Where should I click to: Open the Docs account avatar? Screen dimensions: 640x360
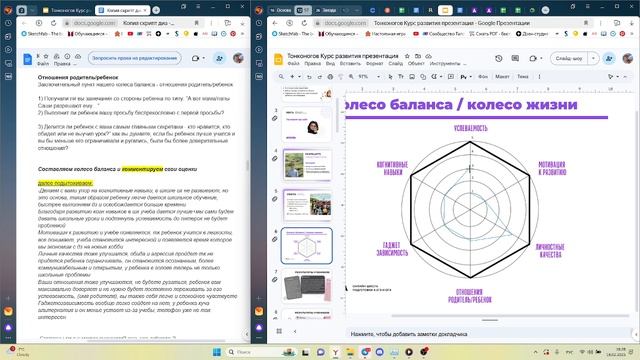[238, 58]
